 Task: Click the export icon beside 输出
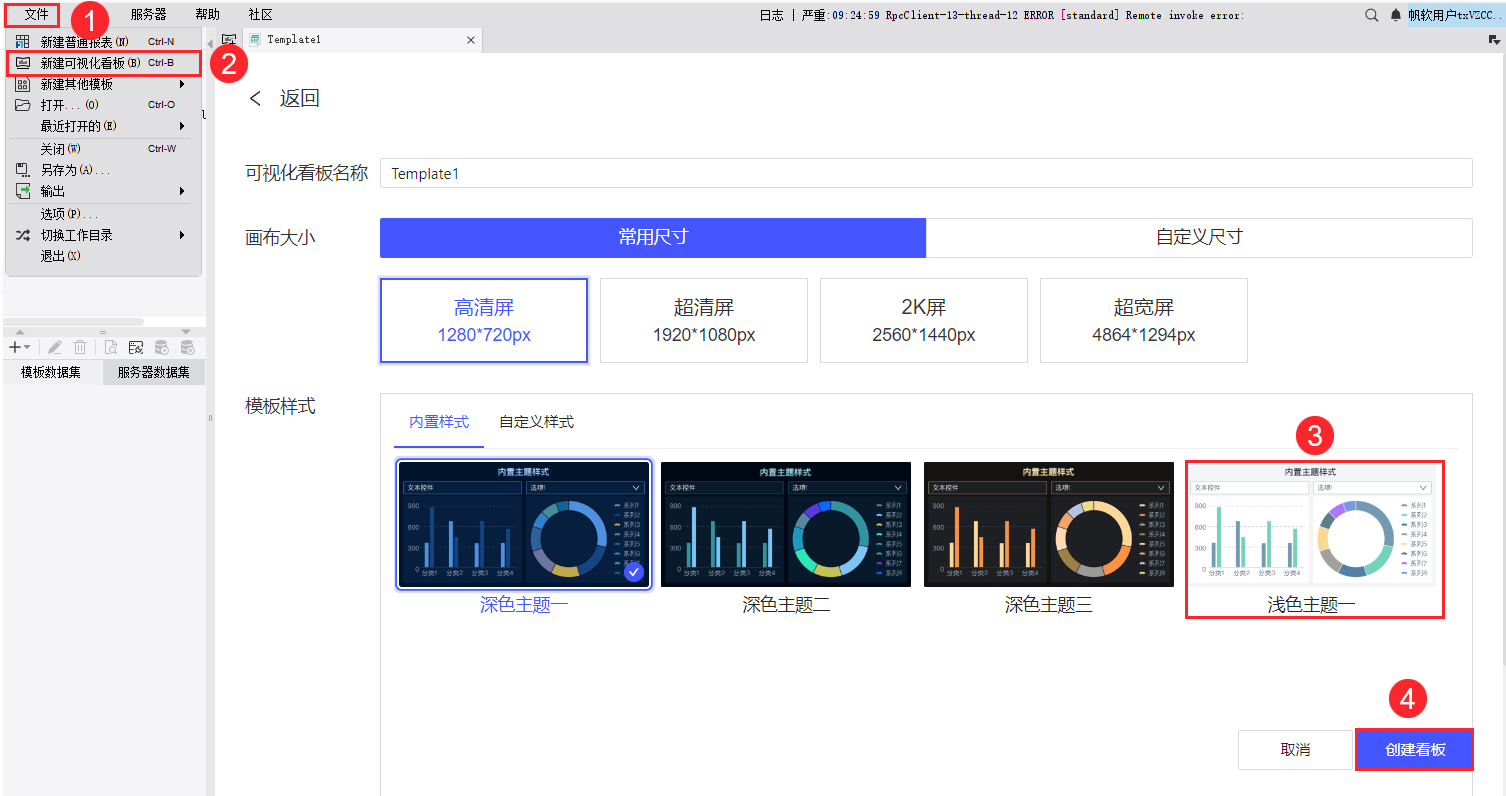(x=22, y=191)
